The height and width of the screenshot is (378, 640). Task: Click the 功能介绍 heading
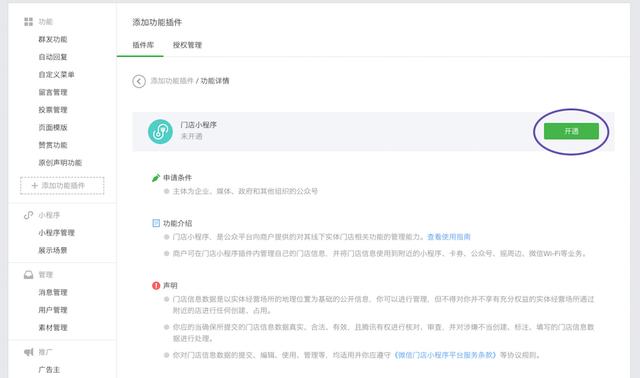(177, 223)
